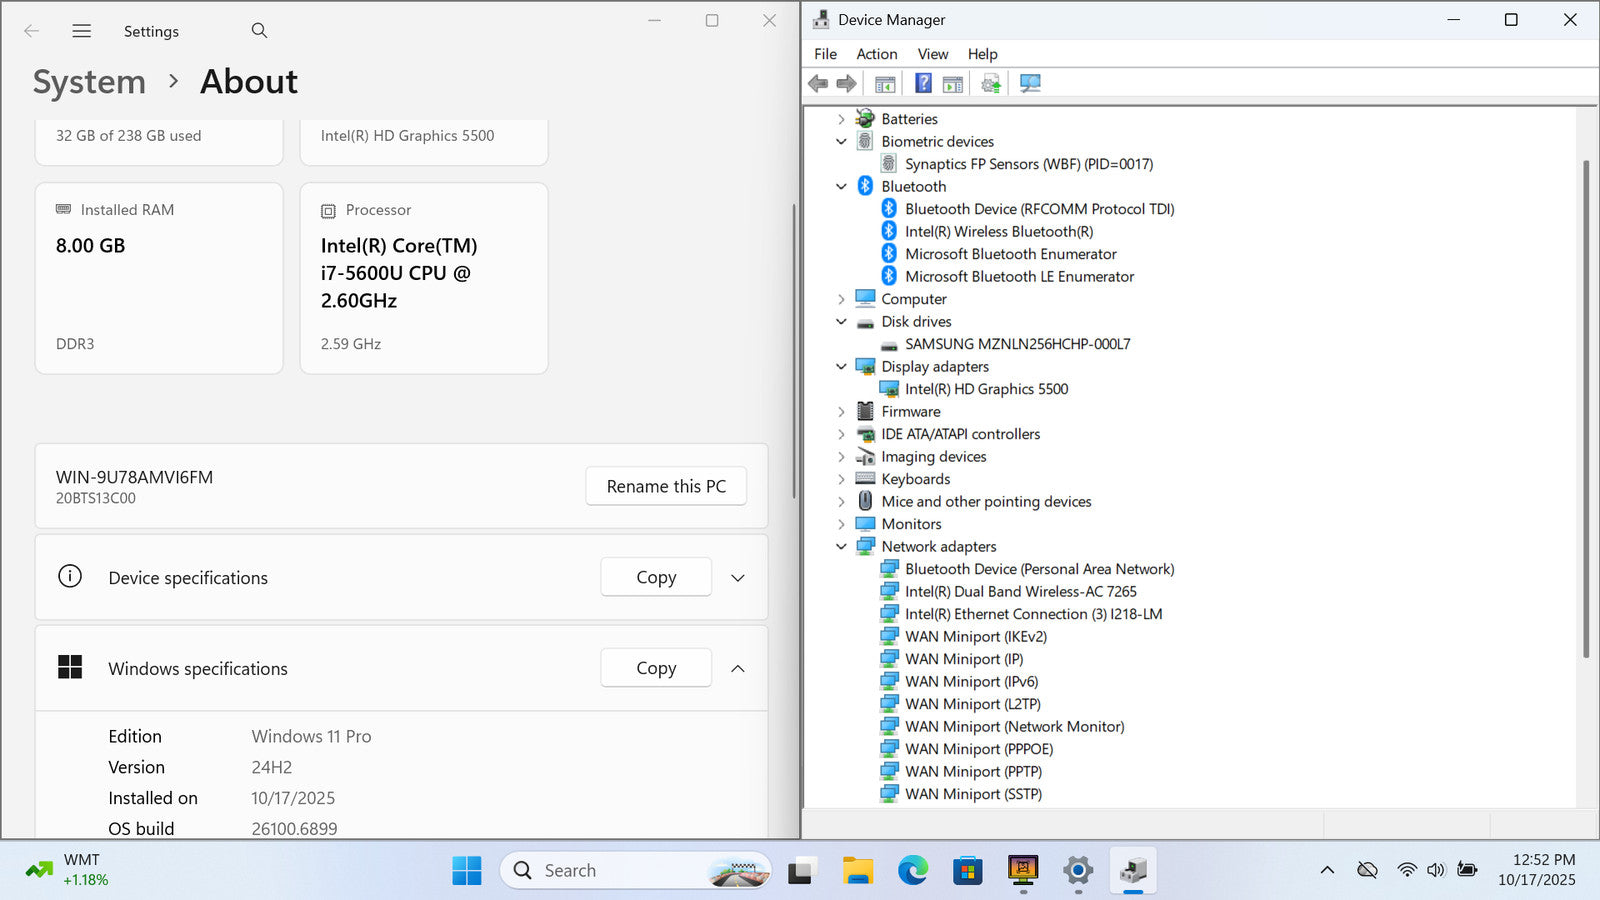The width and height of the screenshot is (1600, 900).
Task: Copy the Windows specifications
Action: (656, 668)
